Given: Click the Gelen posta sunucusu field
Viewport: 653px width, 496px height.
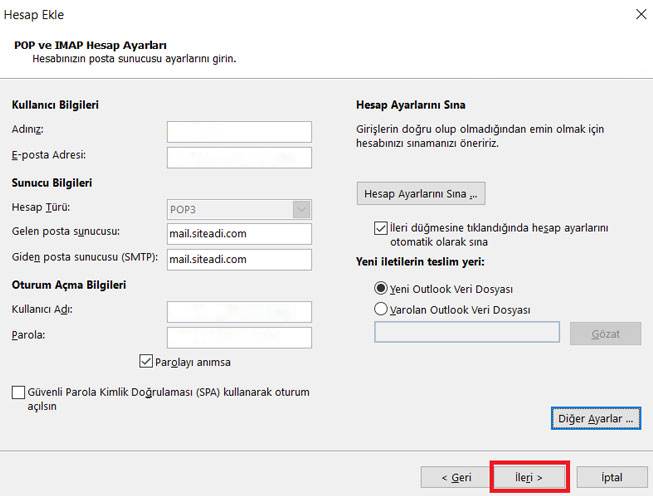Looking at the screenshot, I should pos(239,234).
